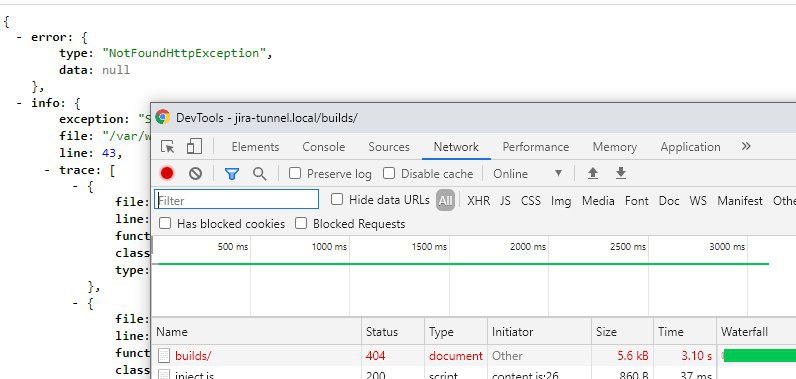Viewport: 796px width, 379px height.
Task: Collapse the error object in JSON view
Action: coord(19,38)
